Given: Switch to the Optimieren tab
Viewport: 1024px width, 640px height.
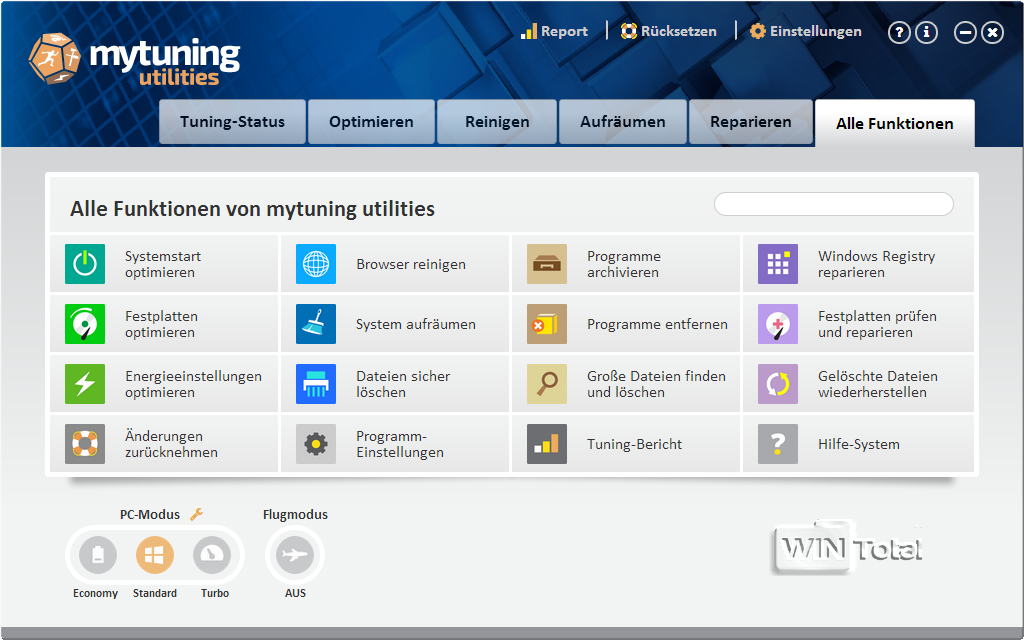Looking at the screenshot, I should click(x=371, y=122).
